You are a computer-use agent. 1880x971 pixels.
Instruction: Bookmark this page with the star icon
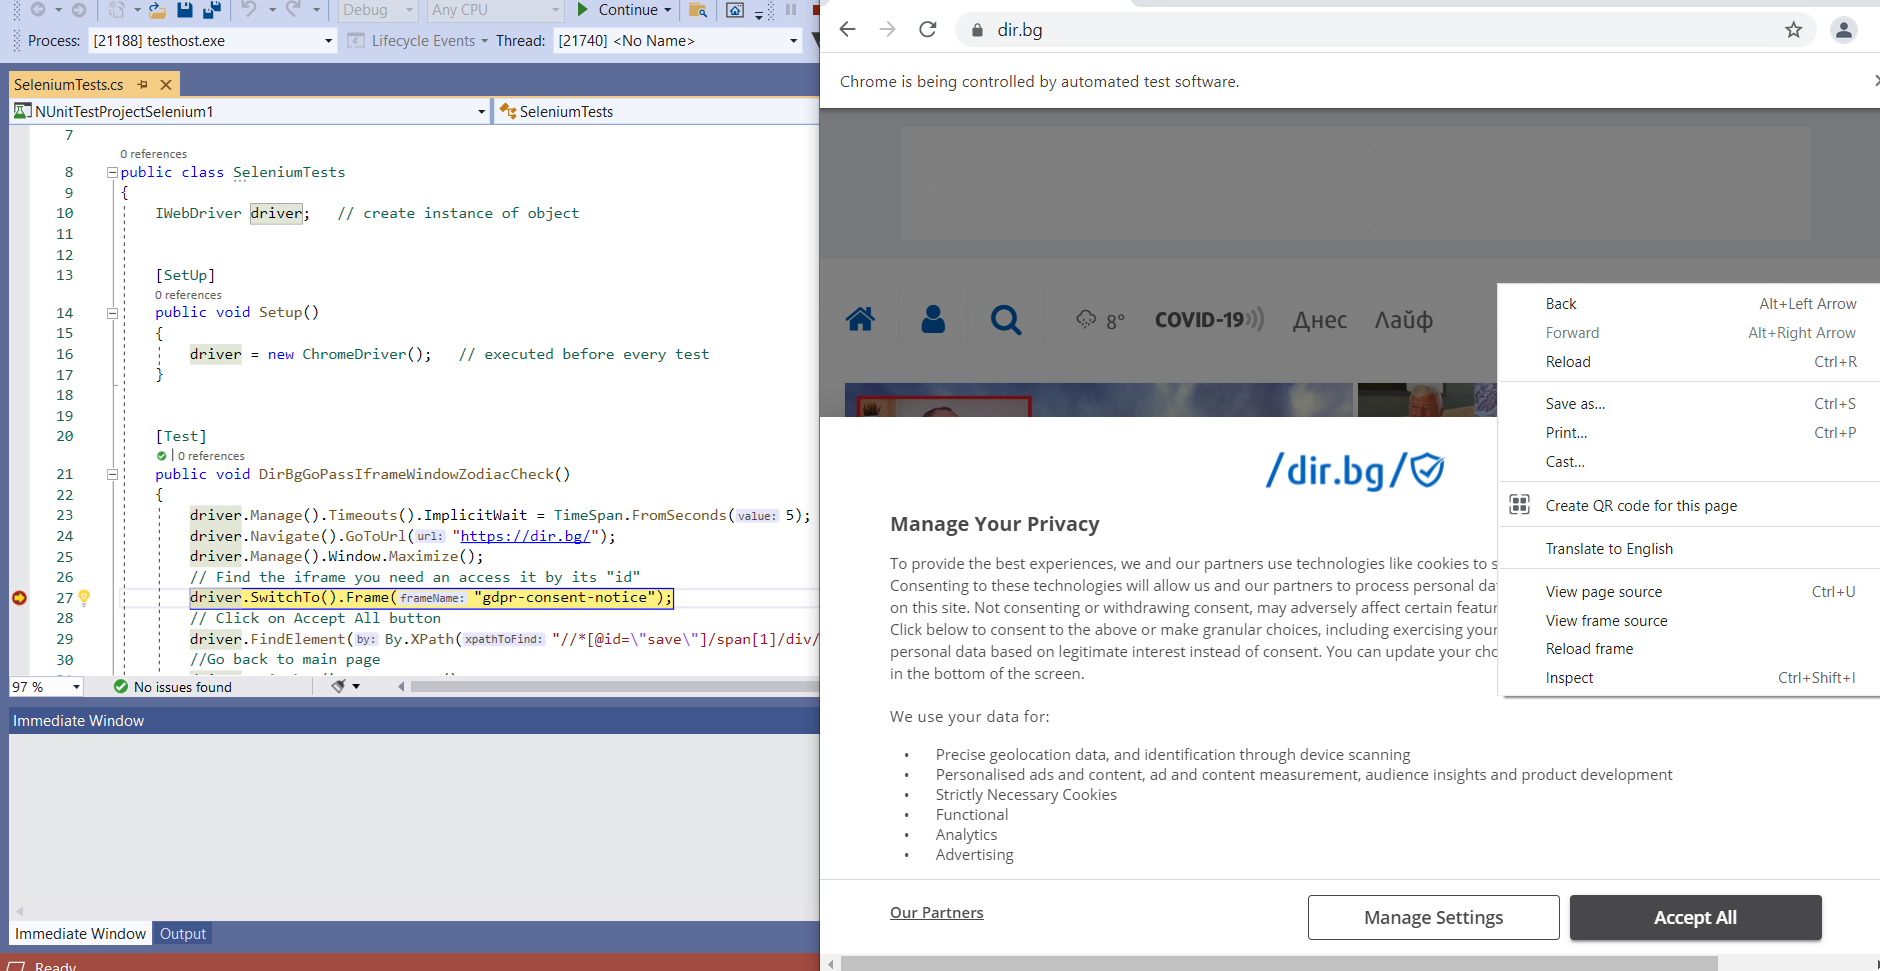[1793, 30]
